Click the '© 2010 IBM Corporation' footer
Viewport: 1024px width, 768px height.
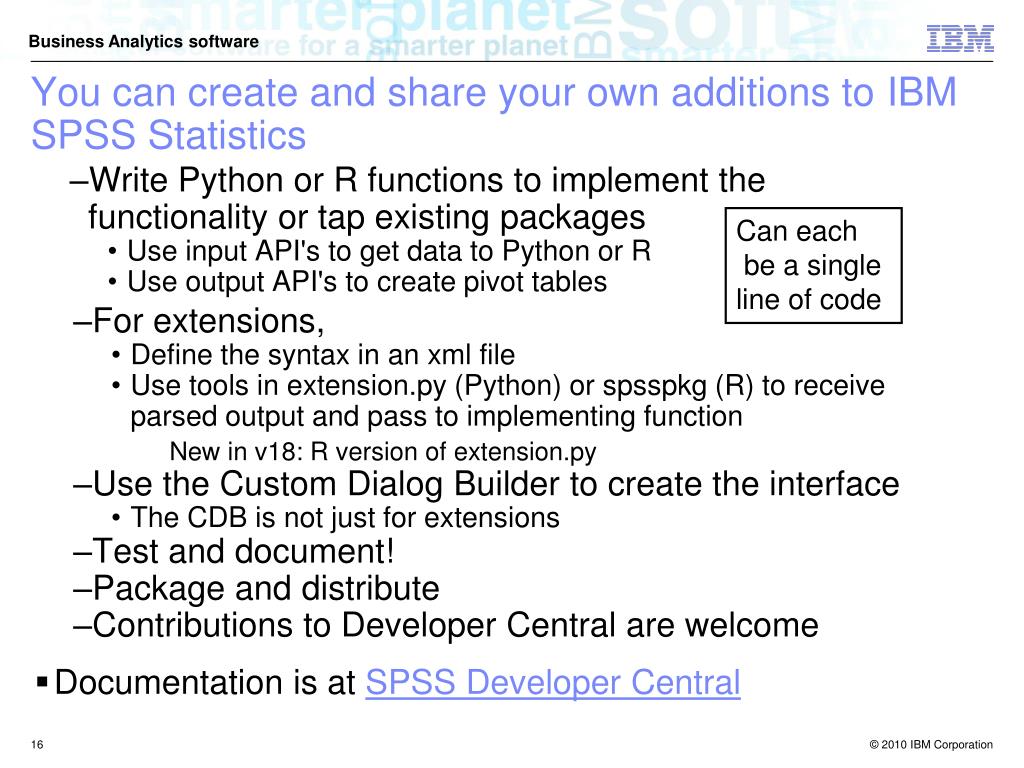[931, 744]
